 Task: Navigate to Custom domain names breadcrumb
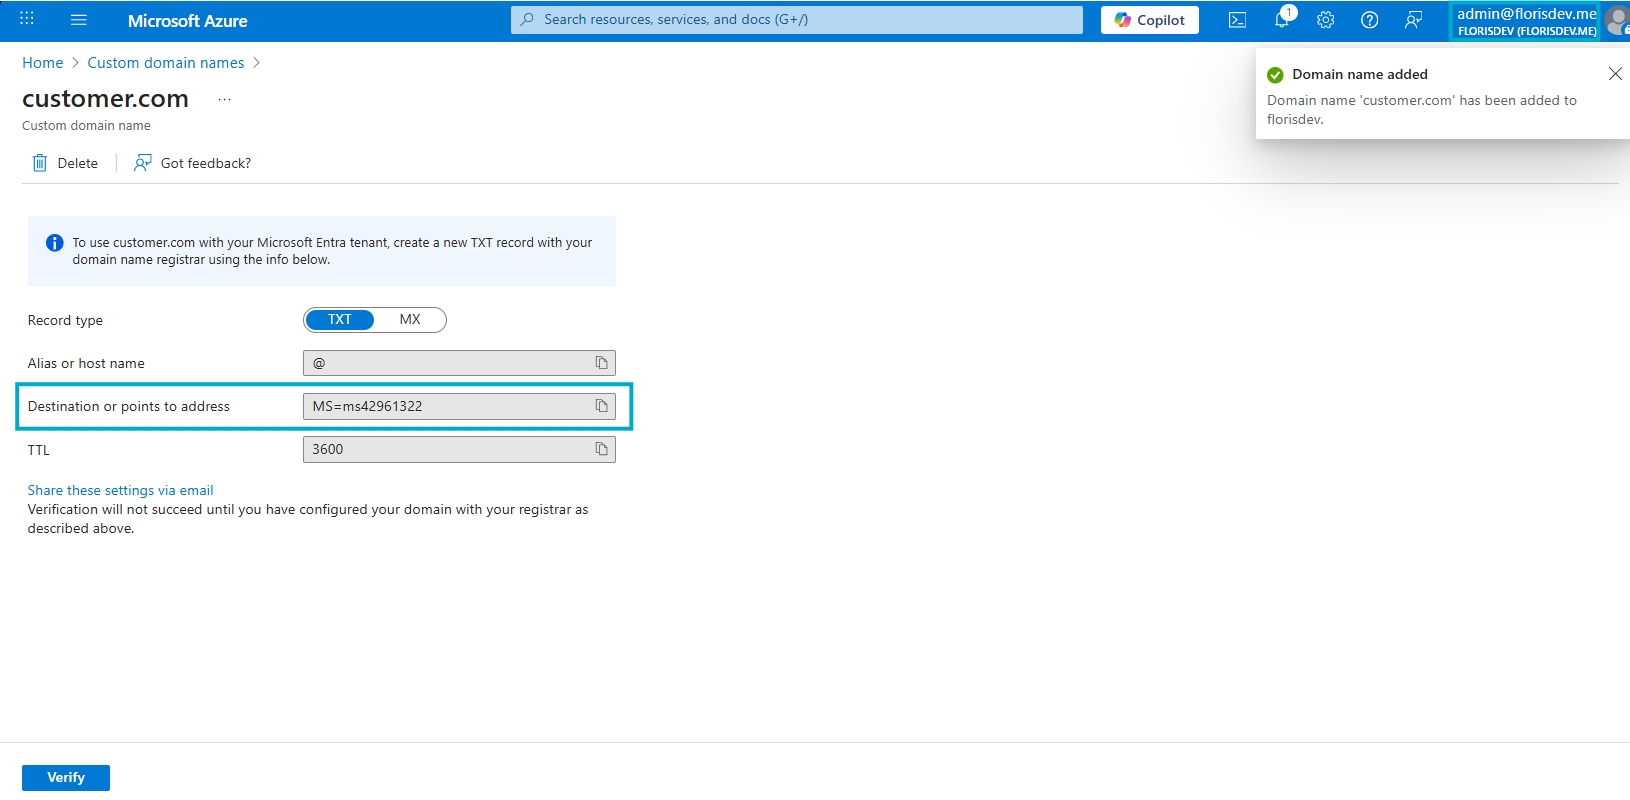pos(166,63)
